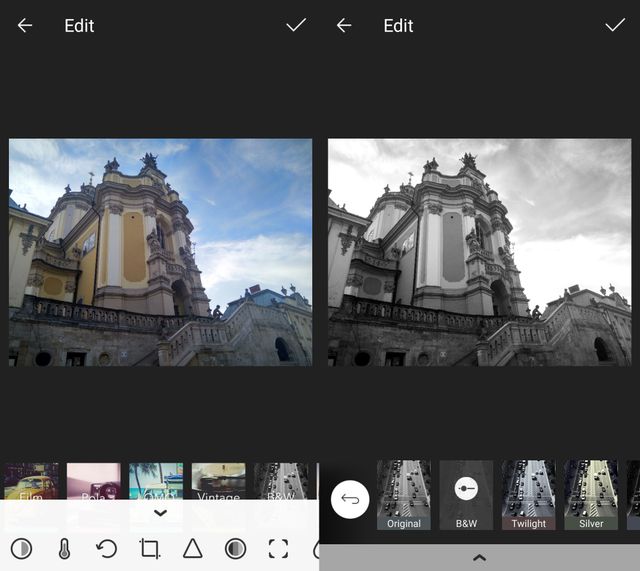
Task: Expand the tools panel with up chevron
Action: click(480, 558)
